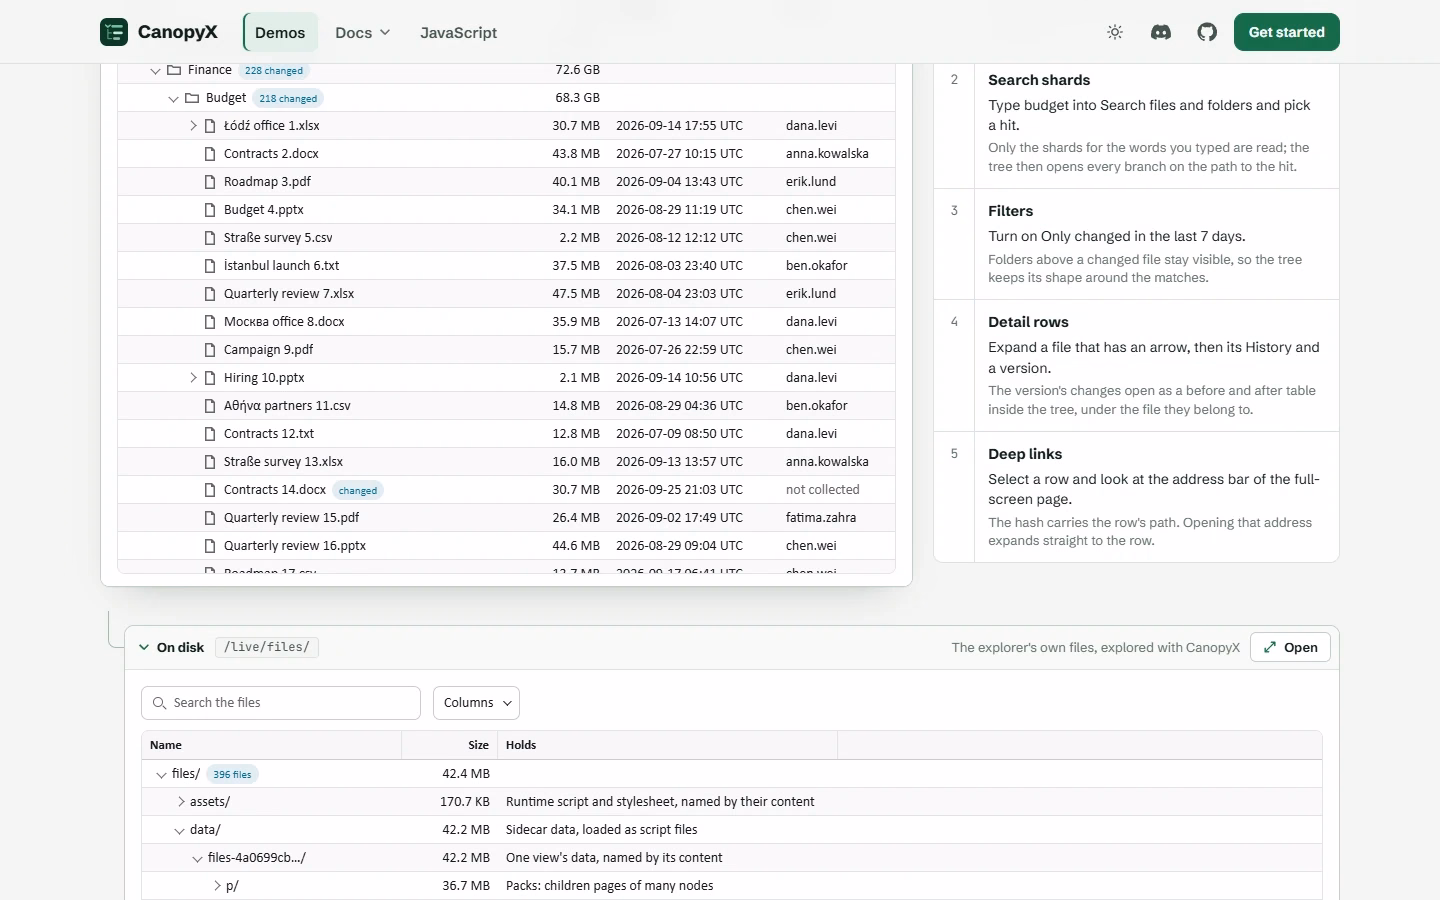This screenshot has height=900, width=1440.
Task: Click the 218 changed badge on Budget
Action: (288, 98)
